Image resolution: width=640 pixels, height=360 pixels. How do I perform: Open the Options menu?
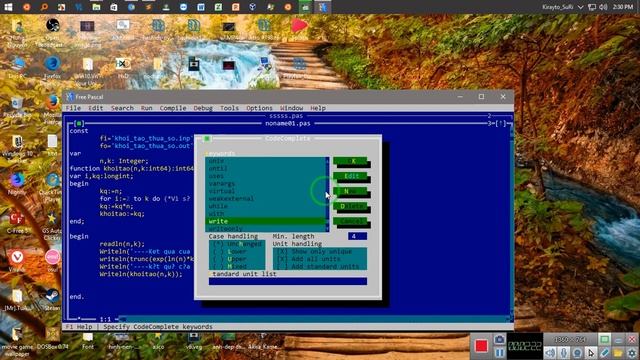pyautogui.click(x=259, y=108)
